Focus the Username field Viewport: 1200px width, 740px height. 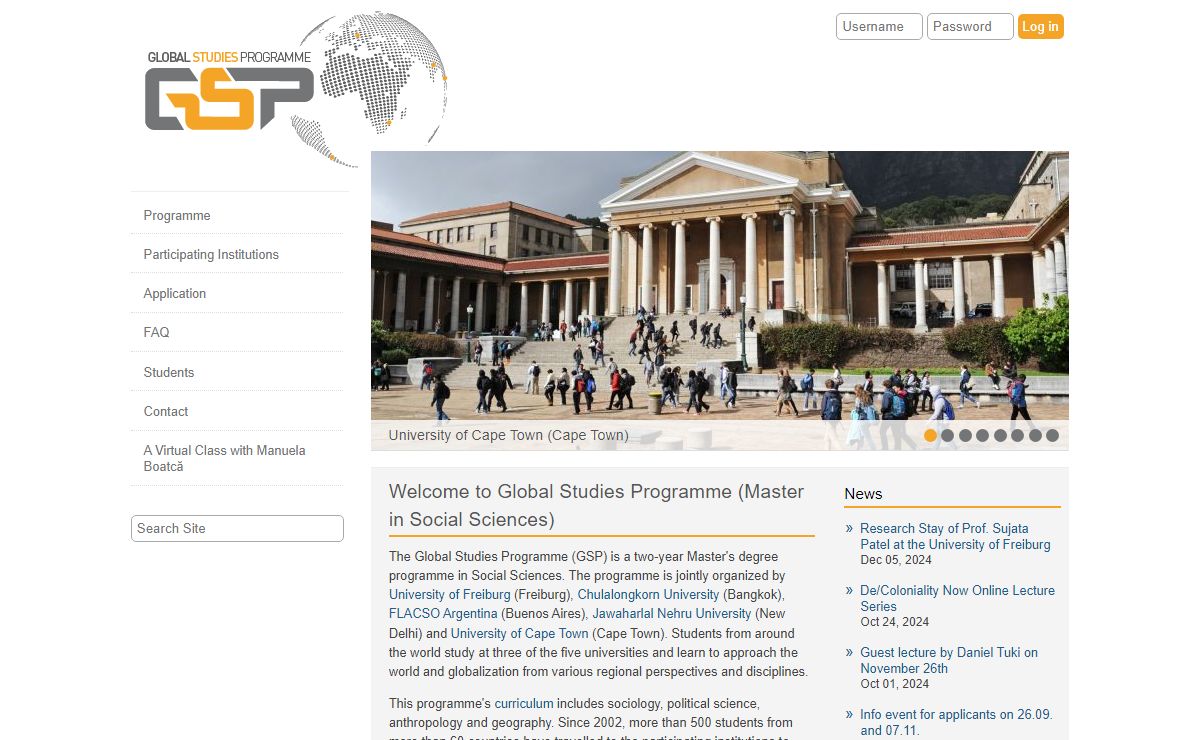point(879,27)
